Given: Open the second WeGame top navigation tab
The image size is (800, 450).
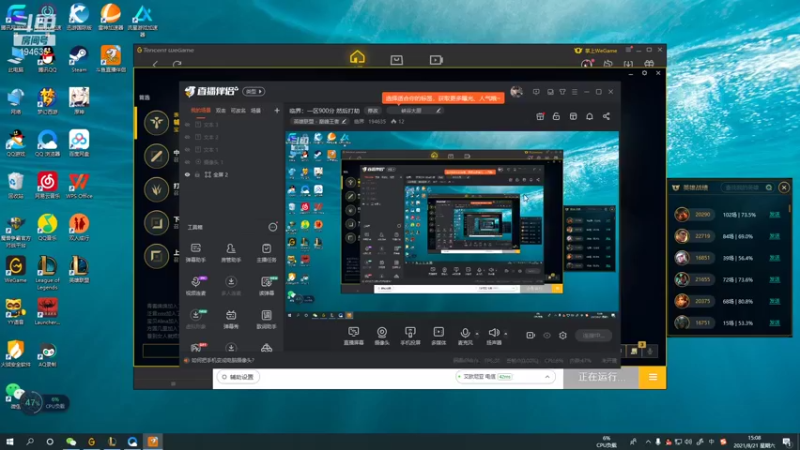Looking at the screenshot, I should click(396, 60).
